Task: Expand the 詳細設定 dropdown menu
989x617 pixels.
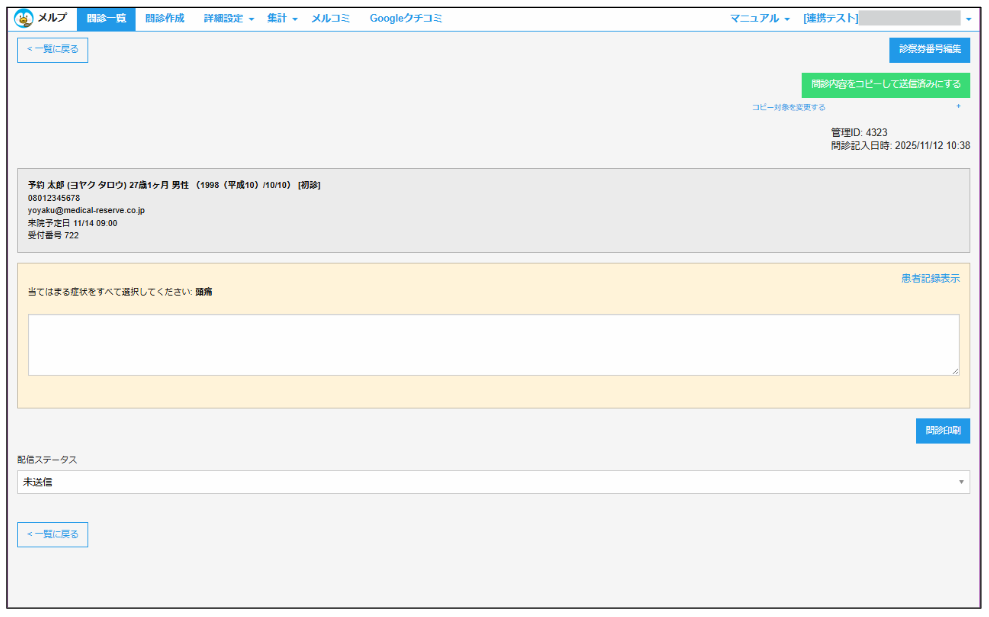Action: coord(228,18)
